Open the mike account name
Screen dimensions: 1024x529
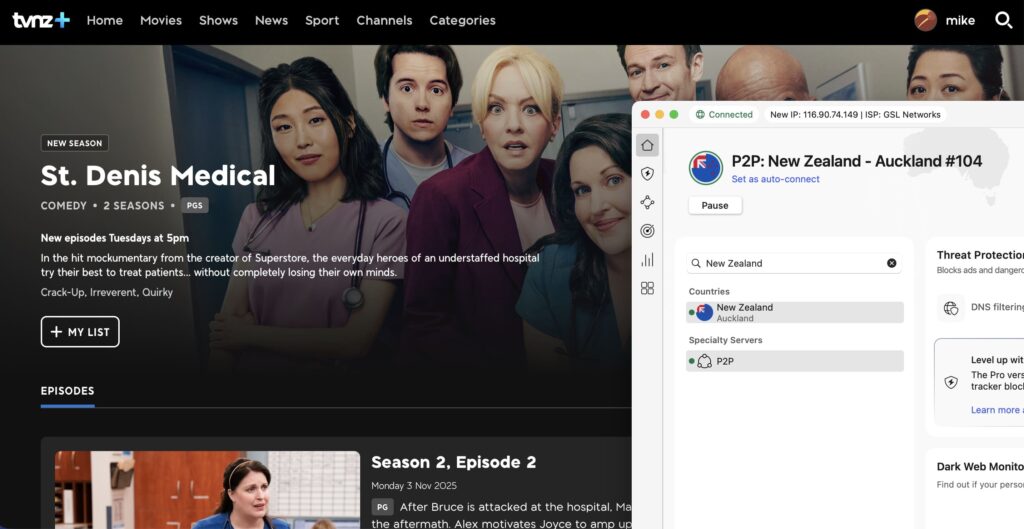(960, 20)
